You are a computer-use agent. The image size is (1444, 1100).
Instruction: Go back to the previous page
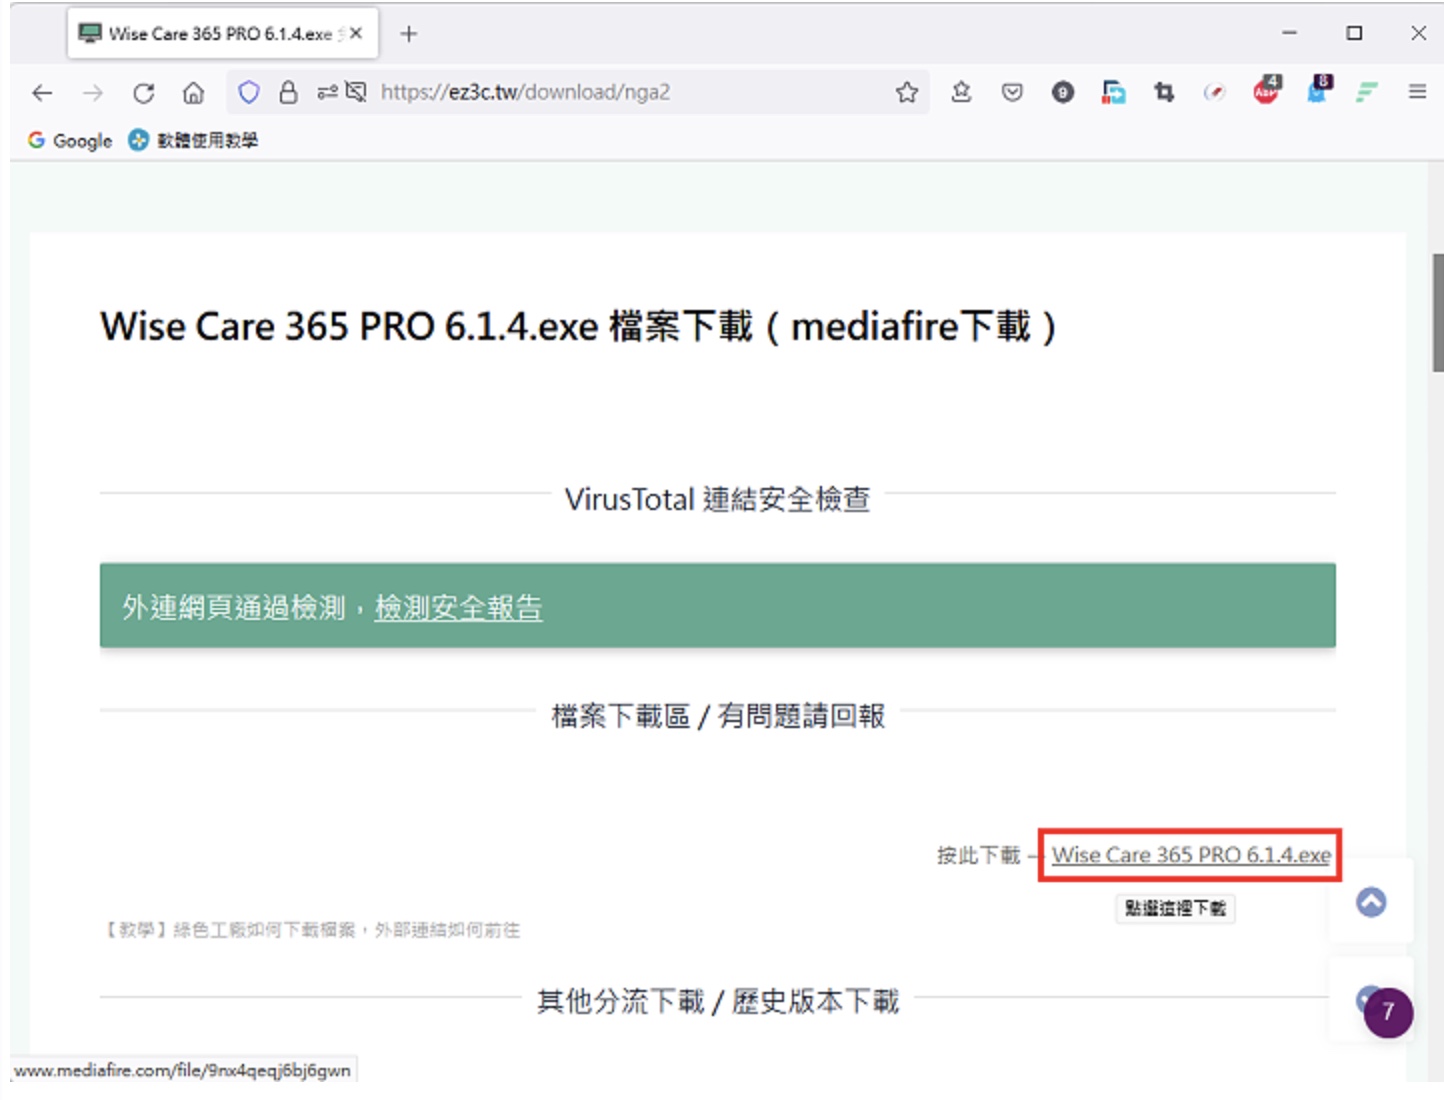(42, 93)
